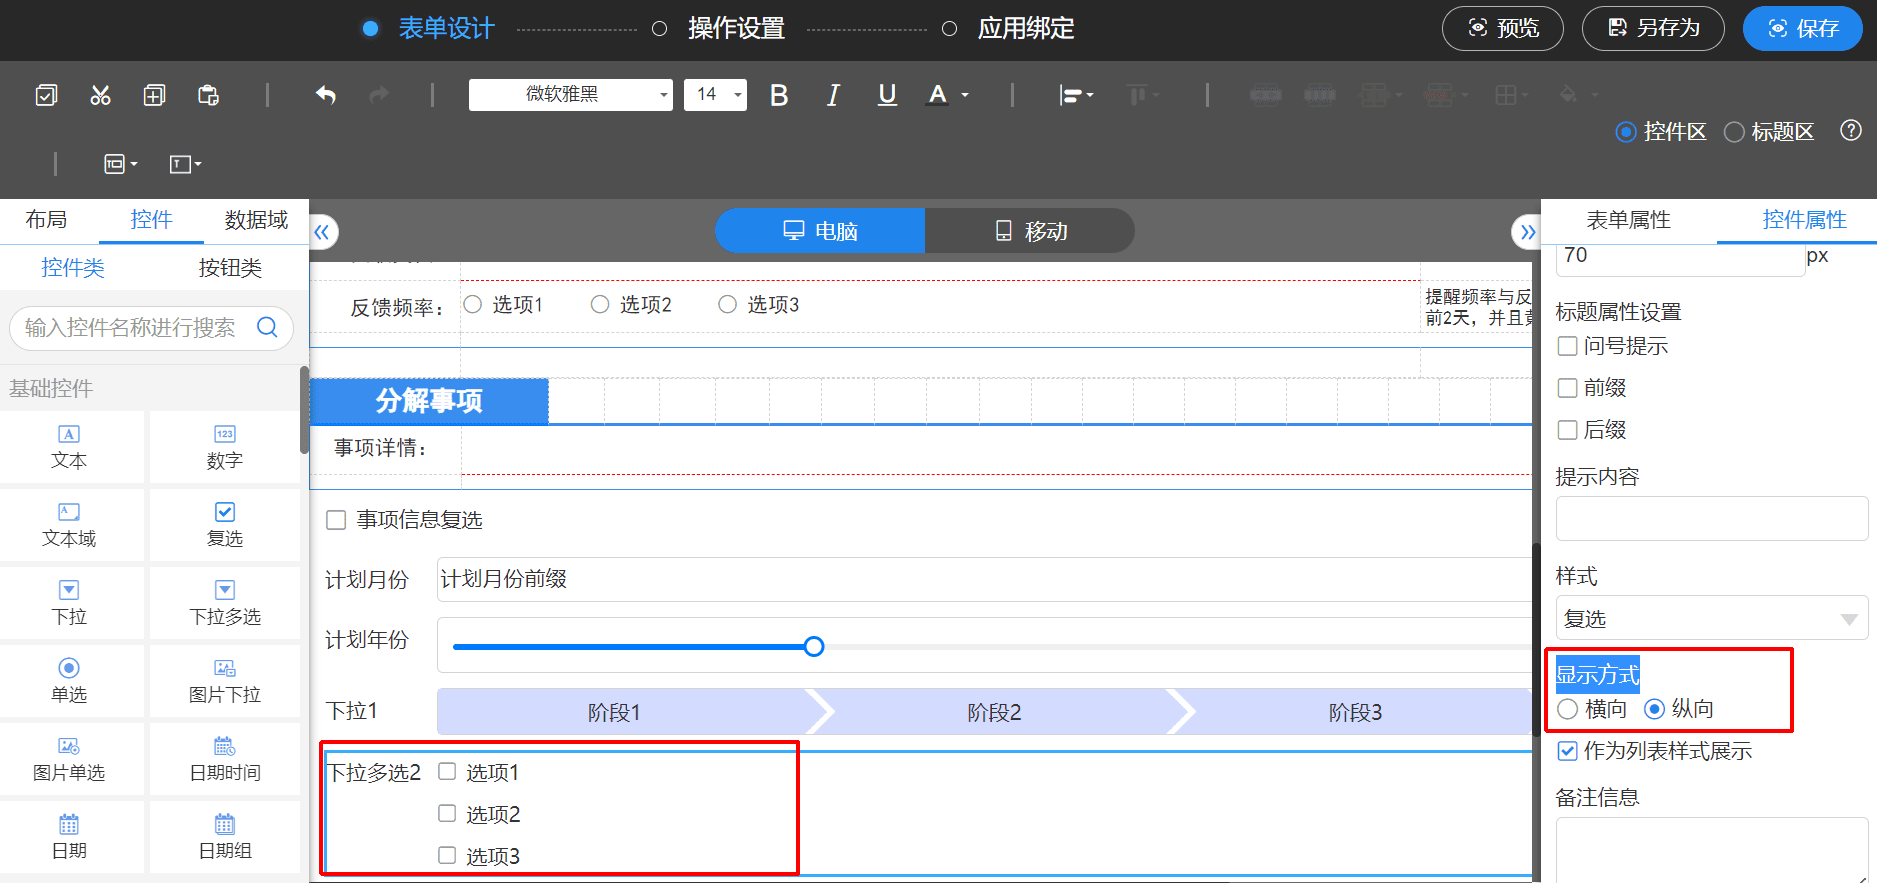The image size is (1877, 883).
Task: Collapse the right properties panel arrow
Action: (x=1527, y=232)
